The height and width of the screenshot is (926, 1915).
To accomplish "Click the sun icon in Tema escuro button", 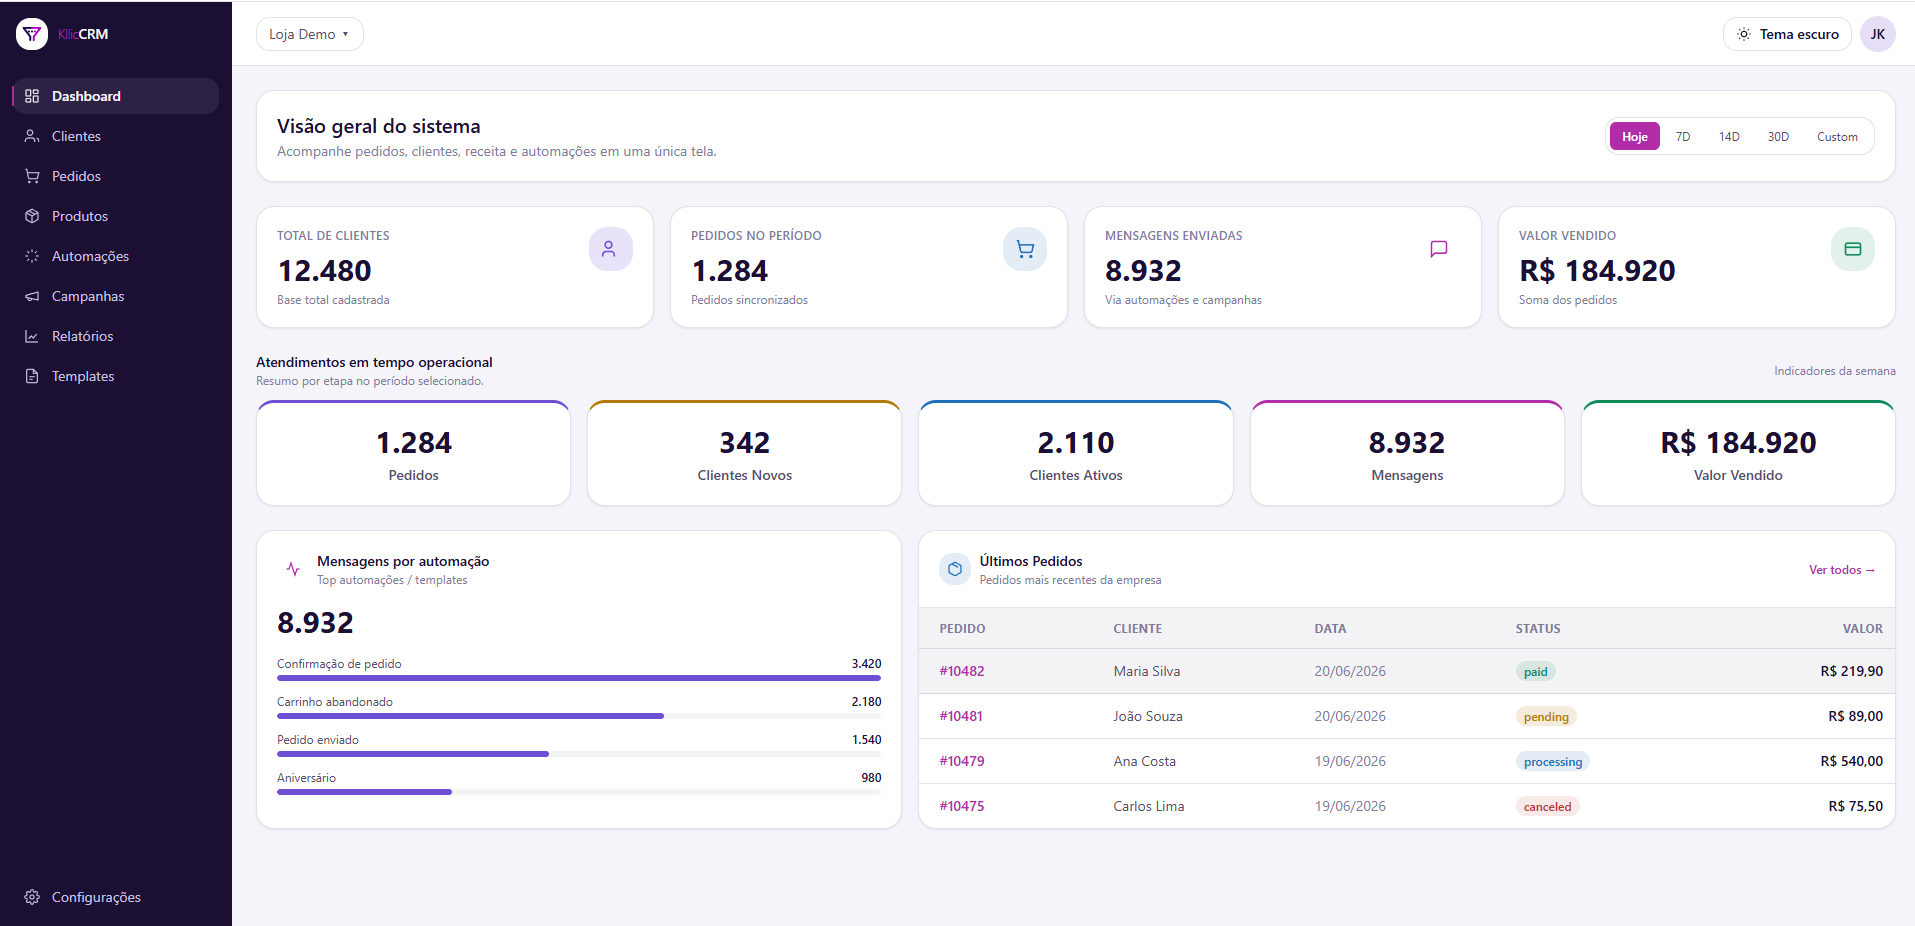I will (x=1744, y=34).
